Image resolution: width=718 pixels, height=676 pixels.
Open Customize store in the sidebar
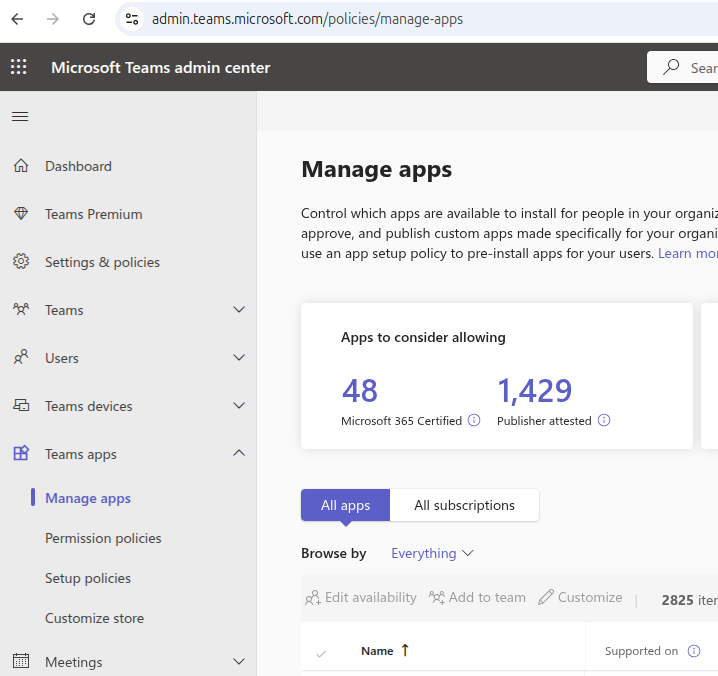tap(94, 618)
